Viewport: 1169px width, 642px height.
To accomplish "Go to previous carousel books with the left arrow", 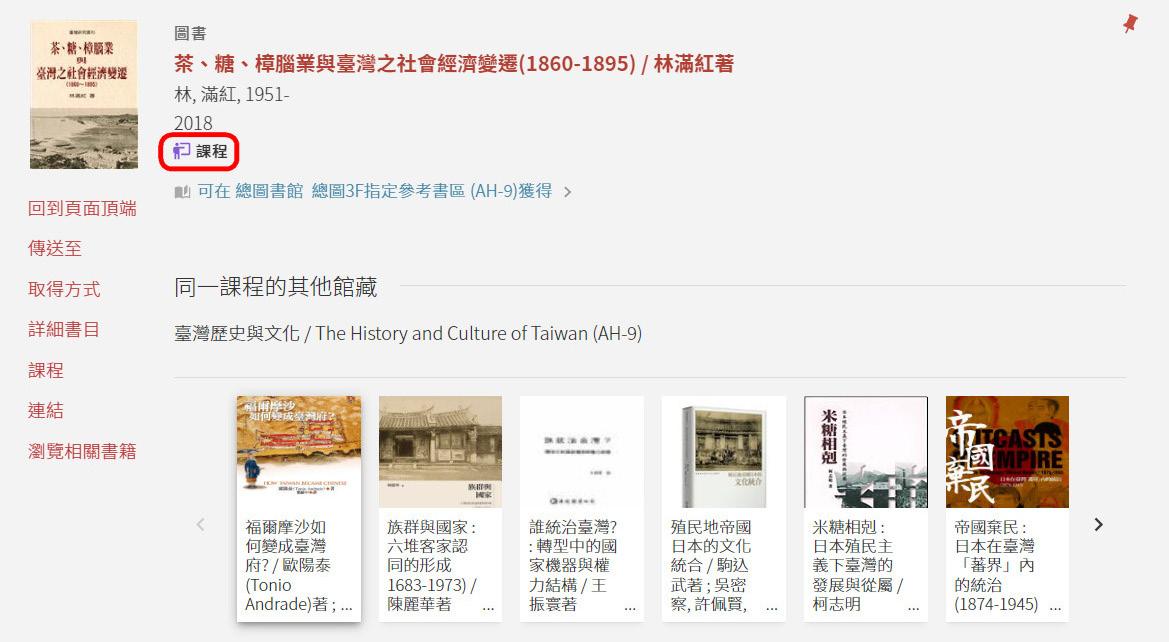I will [201, 524].
